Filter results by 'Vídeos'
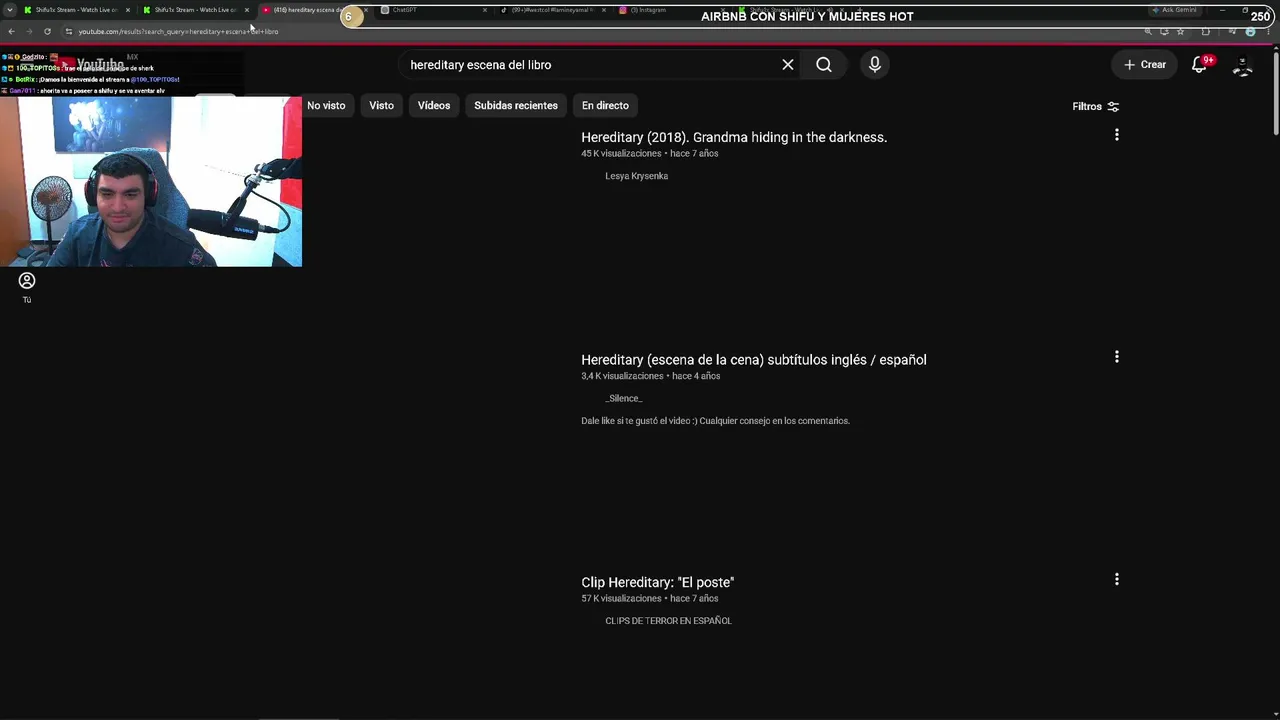Image resolution: width=1280 pixels, height=720 pixels. click(434, 106)
